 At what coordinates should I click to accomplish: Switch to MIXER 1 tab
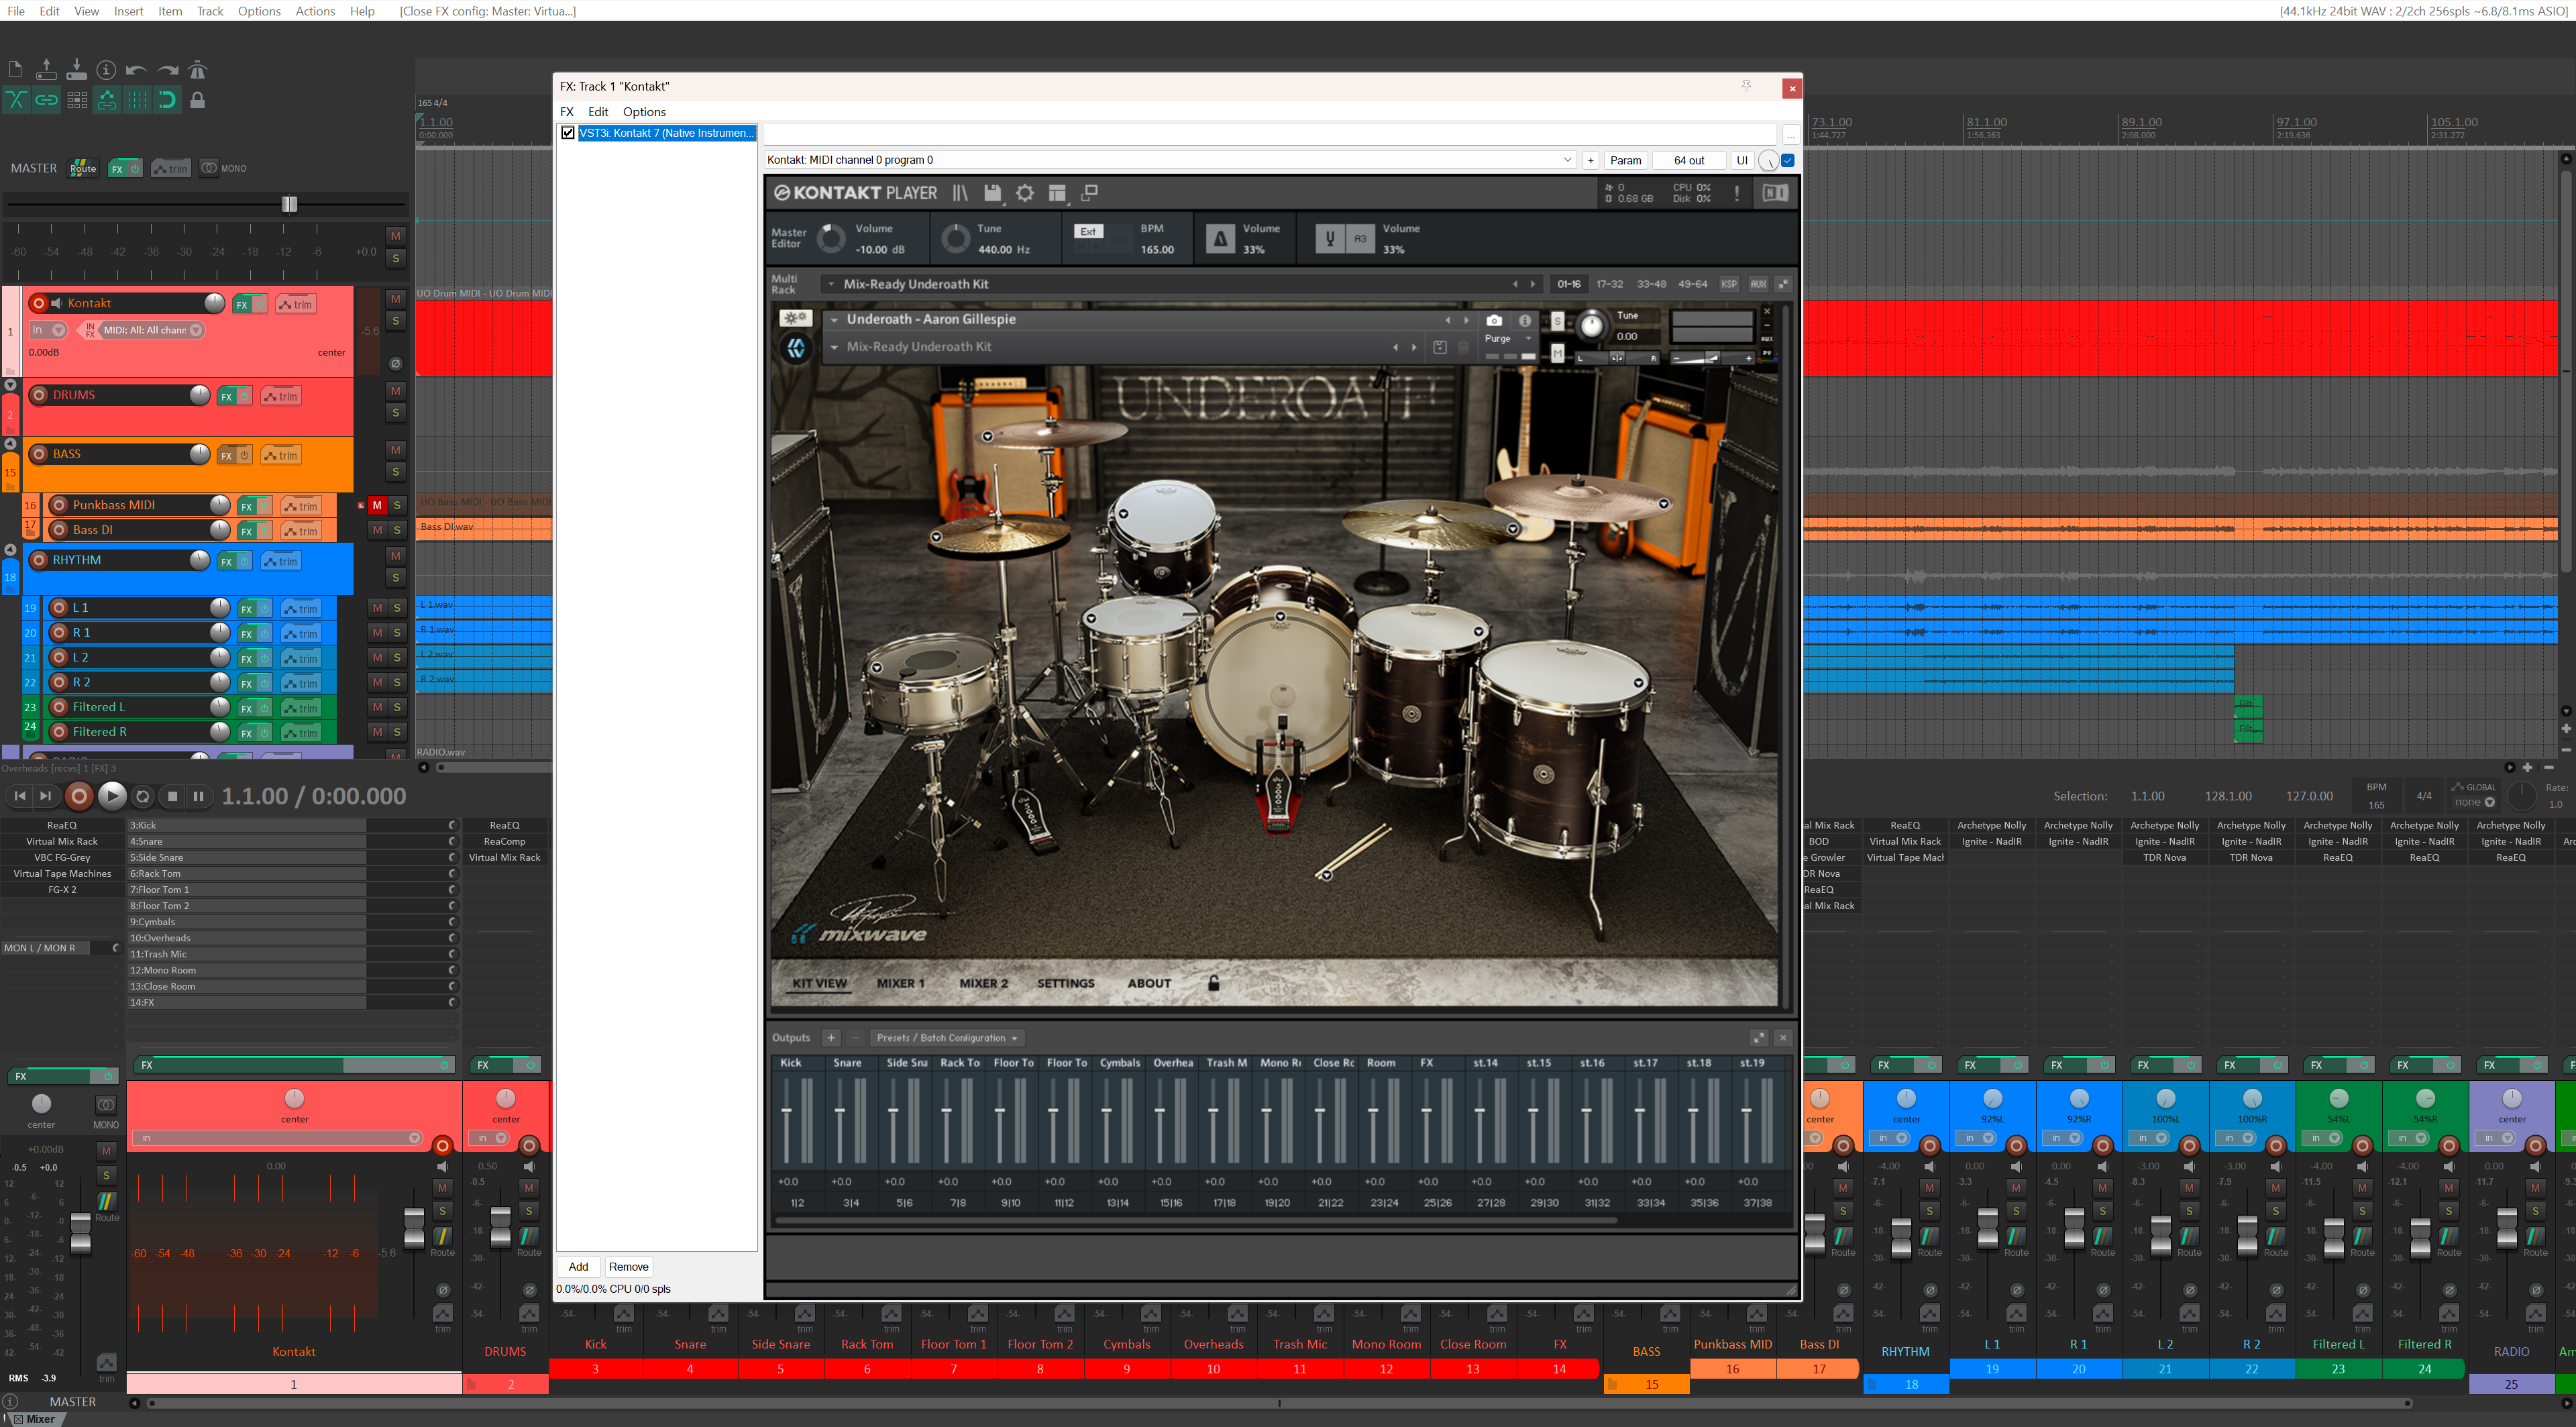[900, 983]
